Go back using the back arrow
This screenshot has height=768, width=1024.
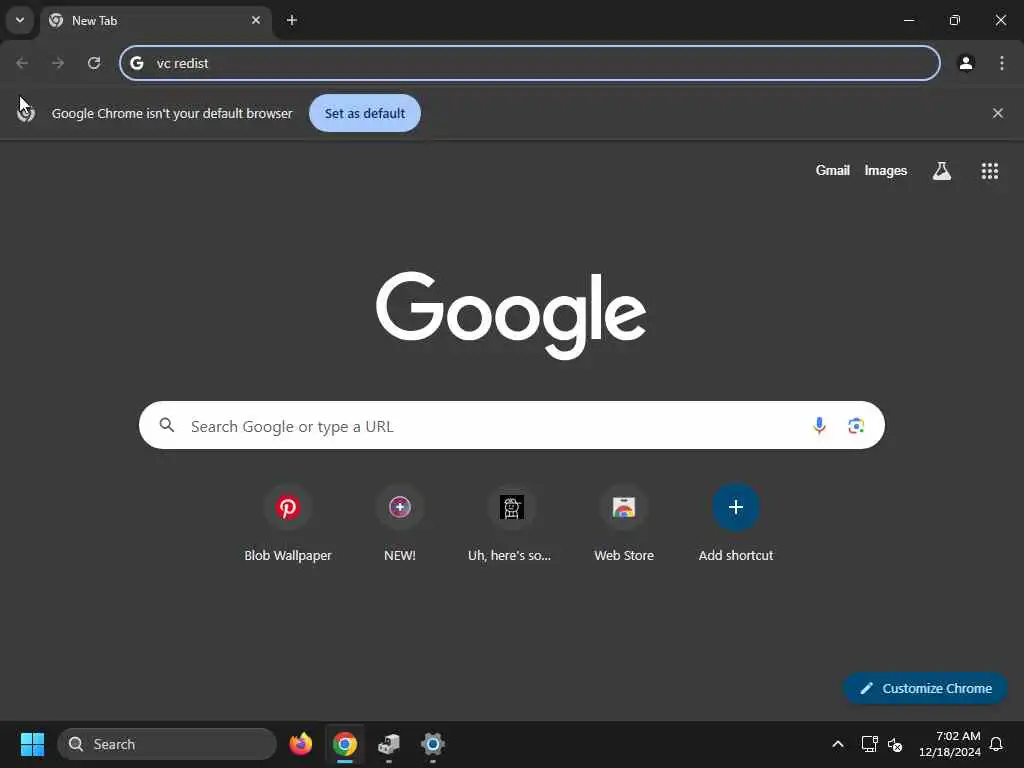pos(22,63)
